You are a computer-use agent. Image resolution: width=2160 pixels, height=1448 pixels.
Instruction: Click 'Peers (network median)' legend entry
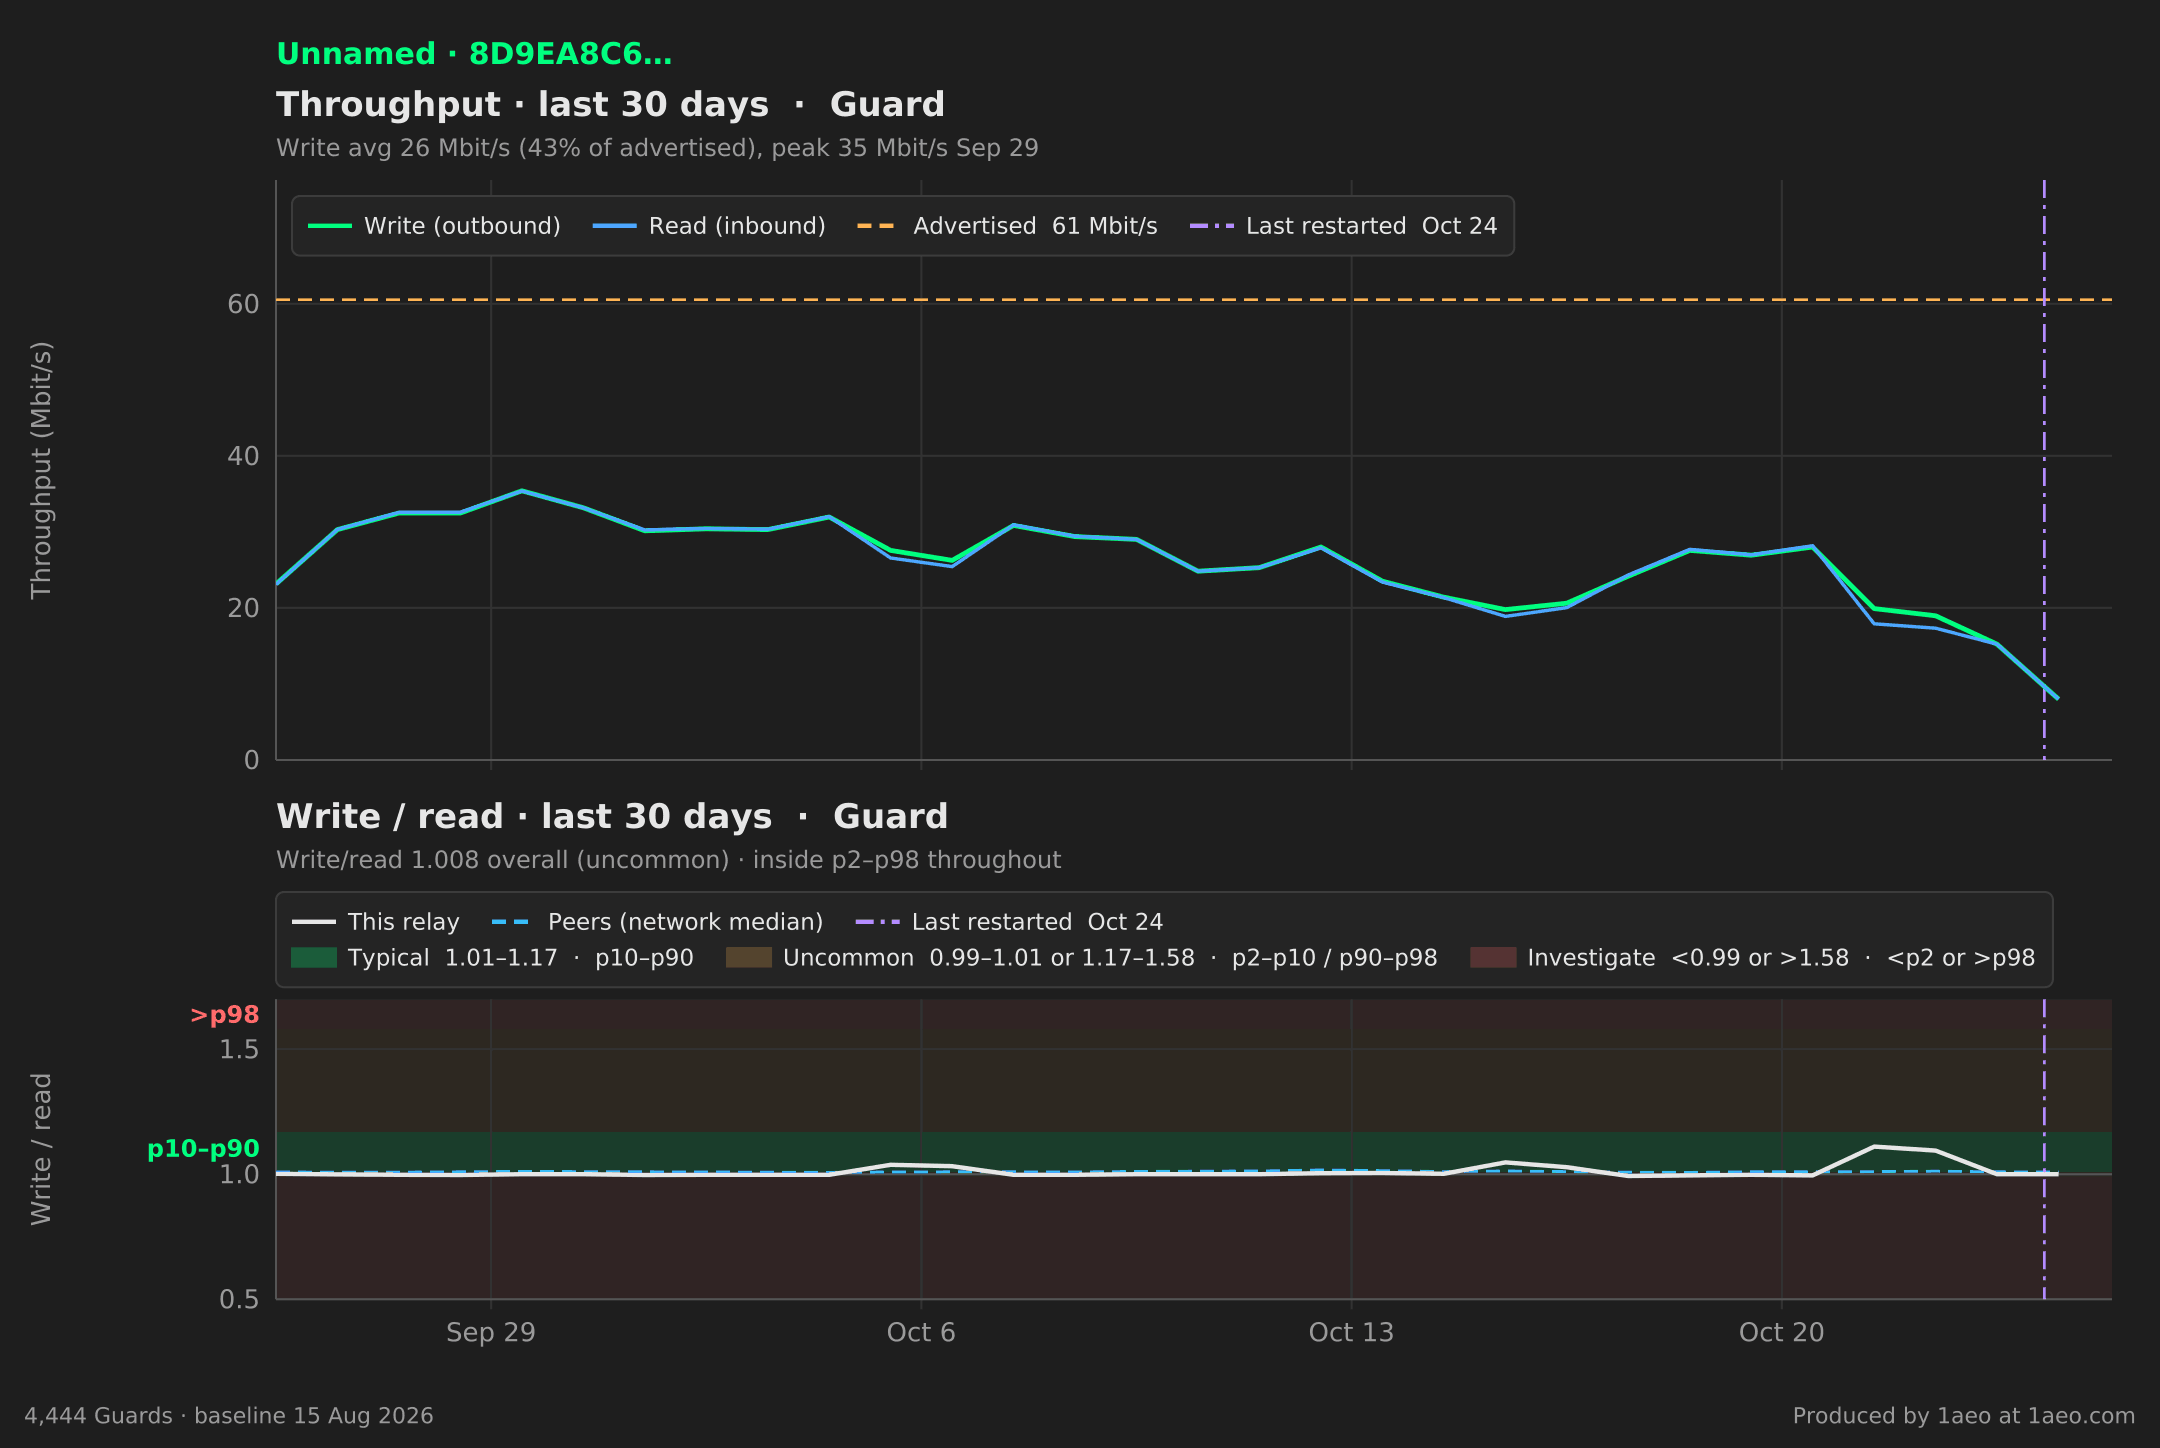658,922
